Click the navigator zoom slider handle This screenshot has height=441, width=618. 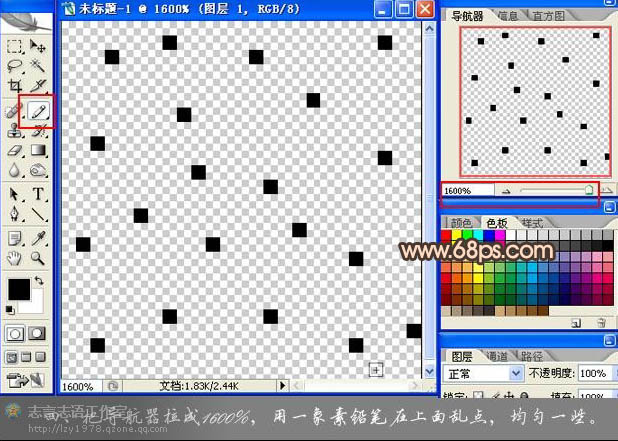(x=589, y=190)
